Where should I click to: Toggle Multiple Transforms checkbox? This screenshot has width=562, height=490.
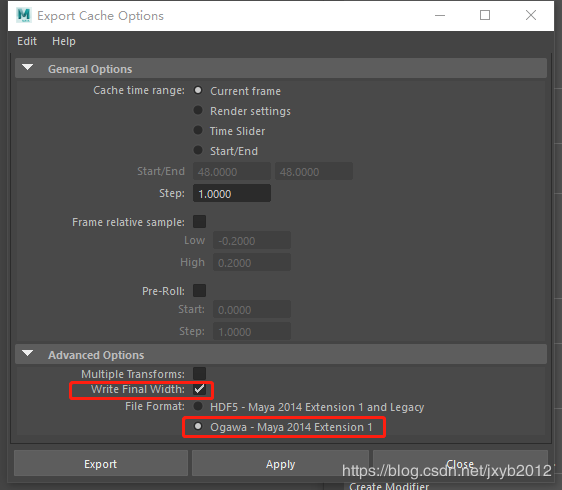[x=199, y=373]
